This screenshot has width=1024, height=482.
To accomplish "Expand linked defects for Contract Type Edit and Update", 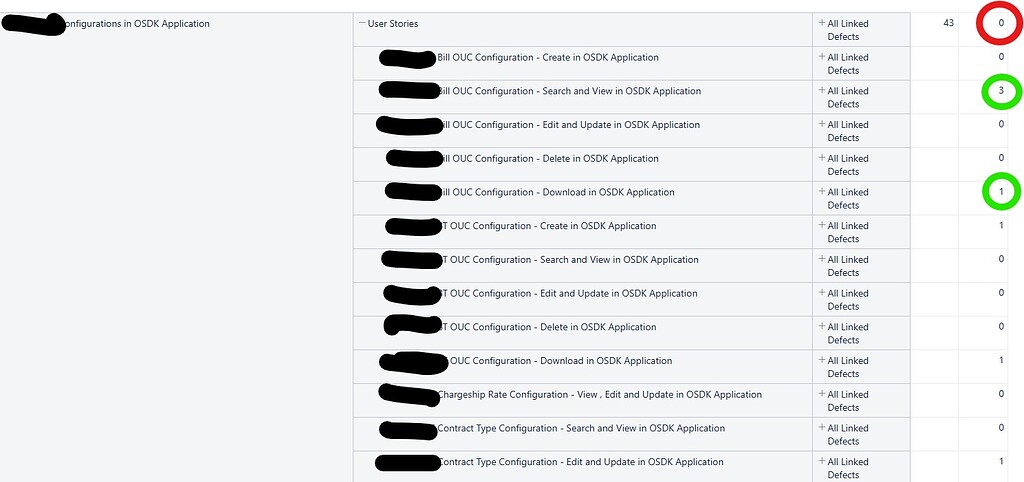I will pyautogui.click(x=822, y=462).
